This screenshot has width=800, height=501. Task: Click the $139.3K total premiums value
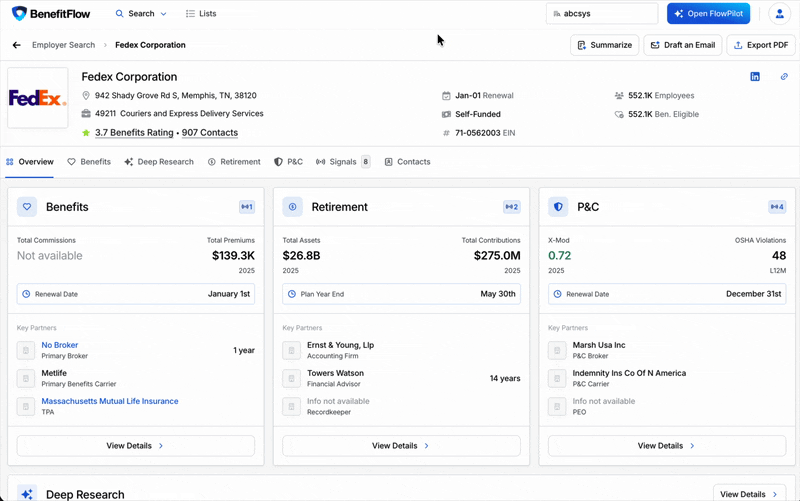click(x=233, y=256)
